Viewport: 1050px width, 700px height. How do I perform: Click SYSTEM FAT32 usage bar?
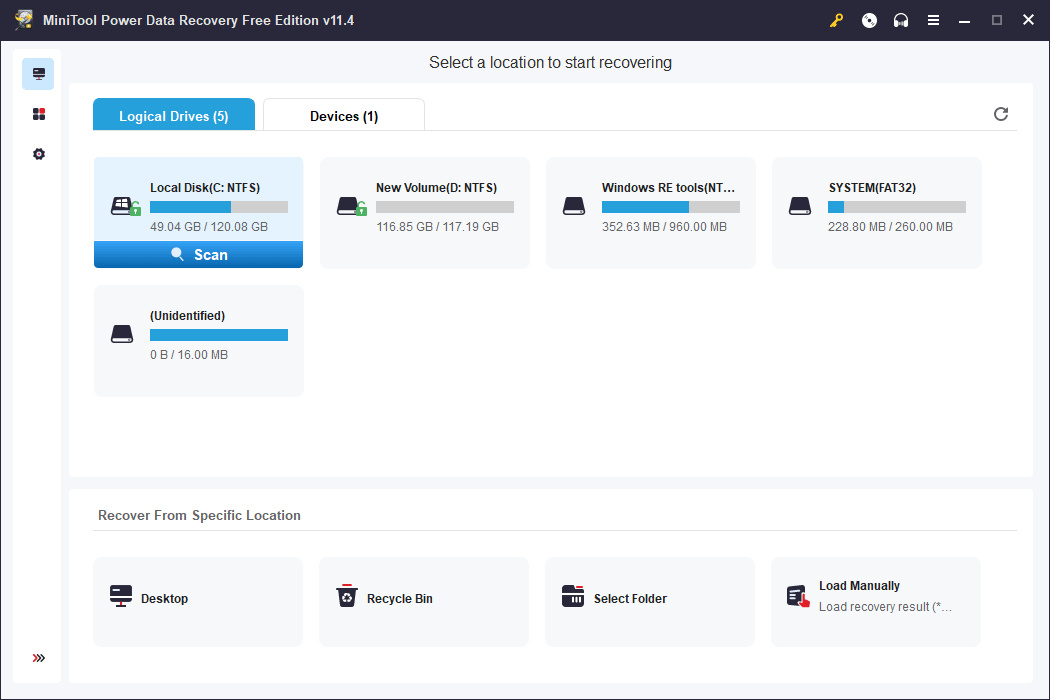(x=897, y=207)
